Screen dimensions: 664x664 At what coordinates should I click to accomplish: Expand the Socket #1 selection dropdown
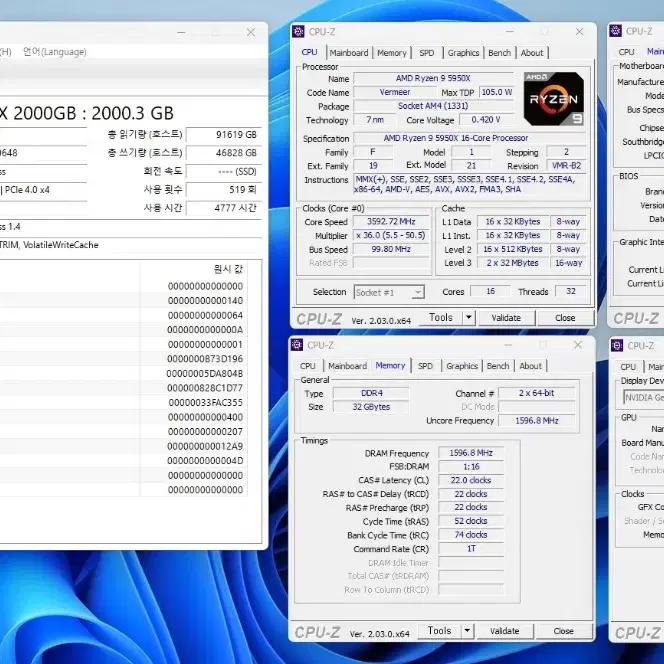click(389, 292)
